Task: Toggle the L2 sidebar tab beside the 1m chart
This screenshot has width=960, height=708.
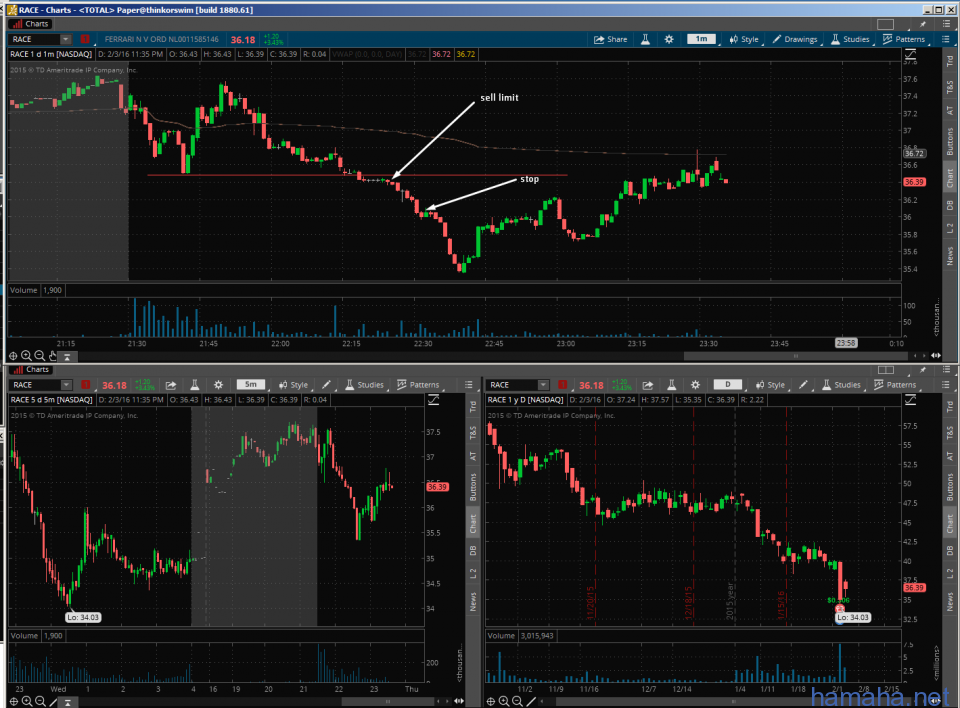Action: (x=950, y=228)
